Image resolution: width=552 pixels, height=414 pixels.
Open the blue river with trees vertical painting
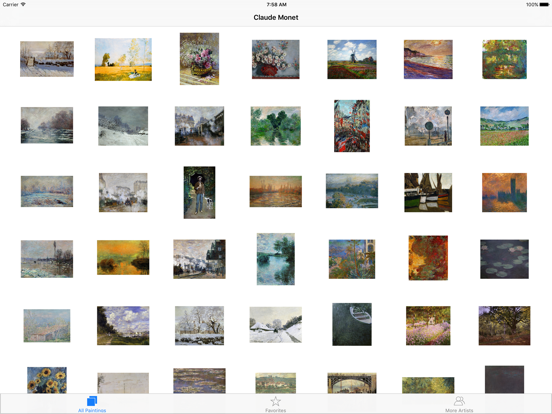tap(276, 259)
